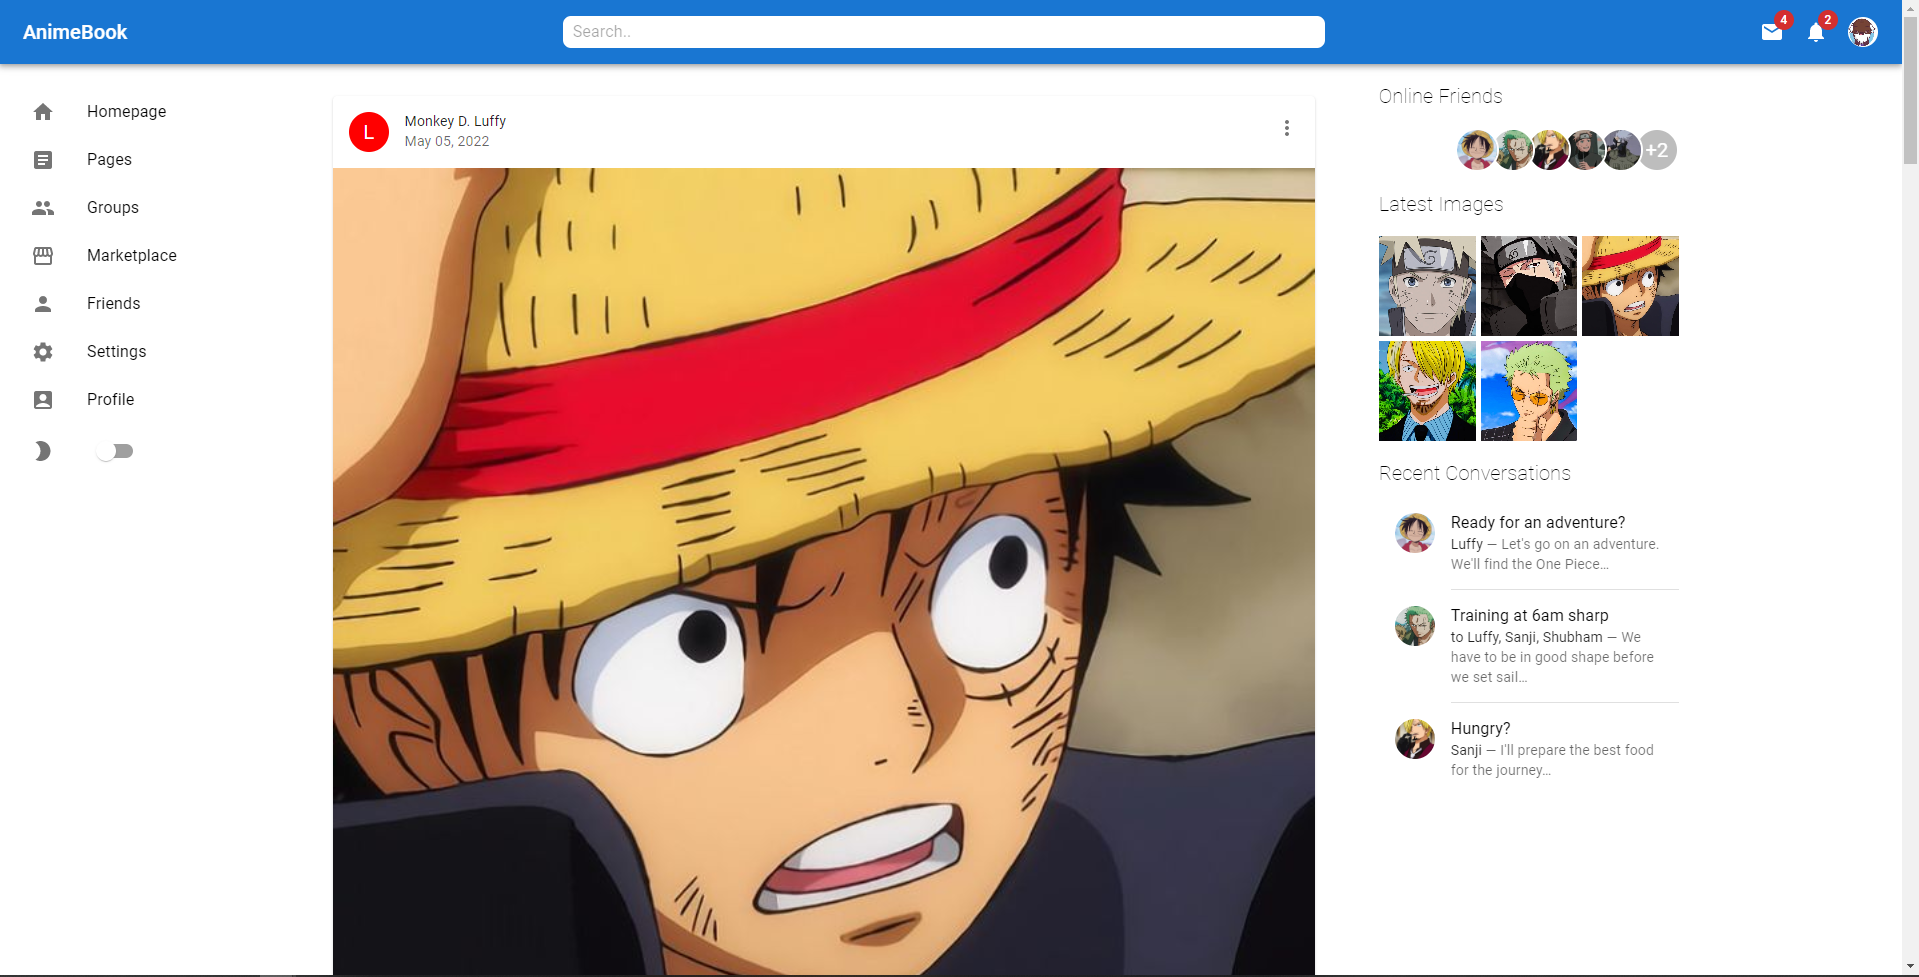Viewport: 1919px width, 977px height.
Task: Click the Pages document icon
Action: coord(43,160)
